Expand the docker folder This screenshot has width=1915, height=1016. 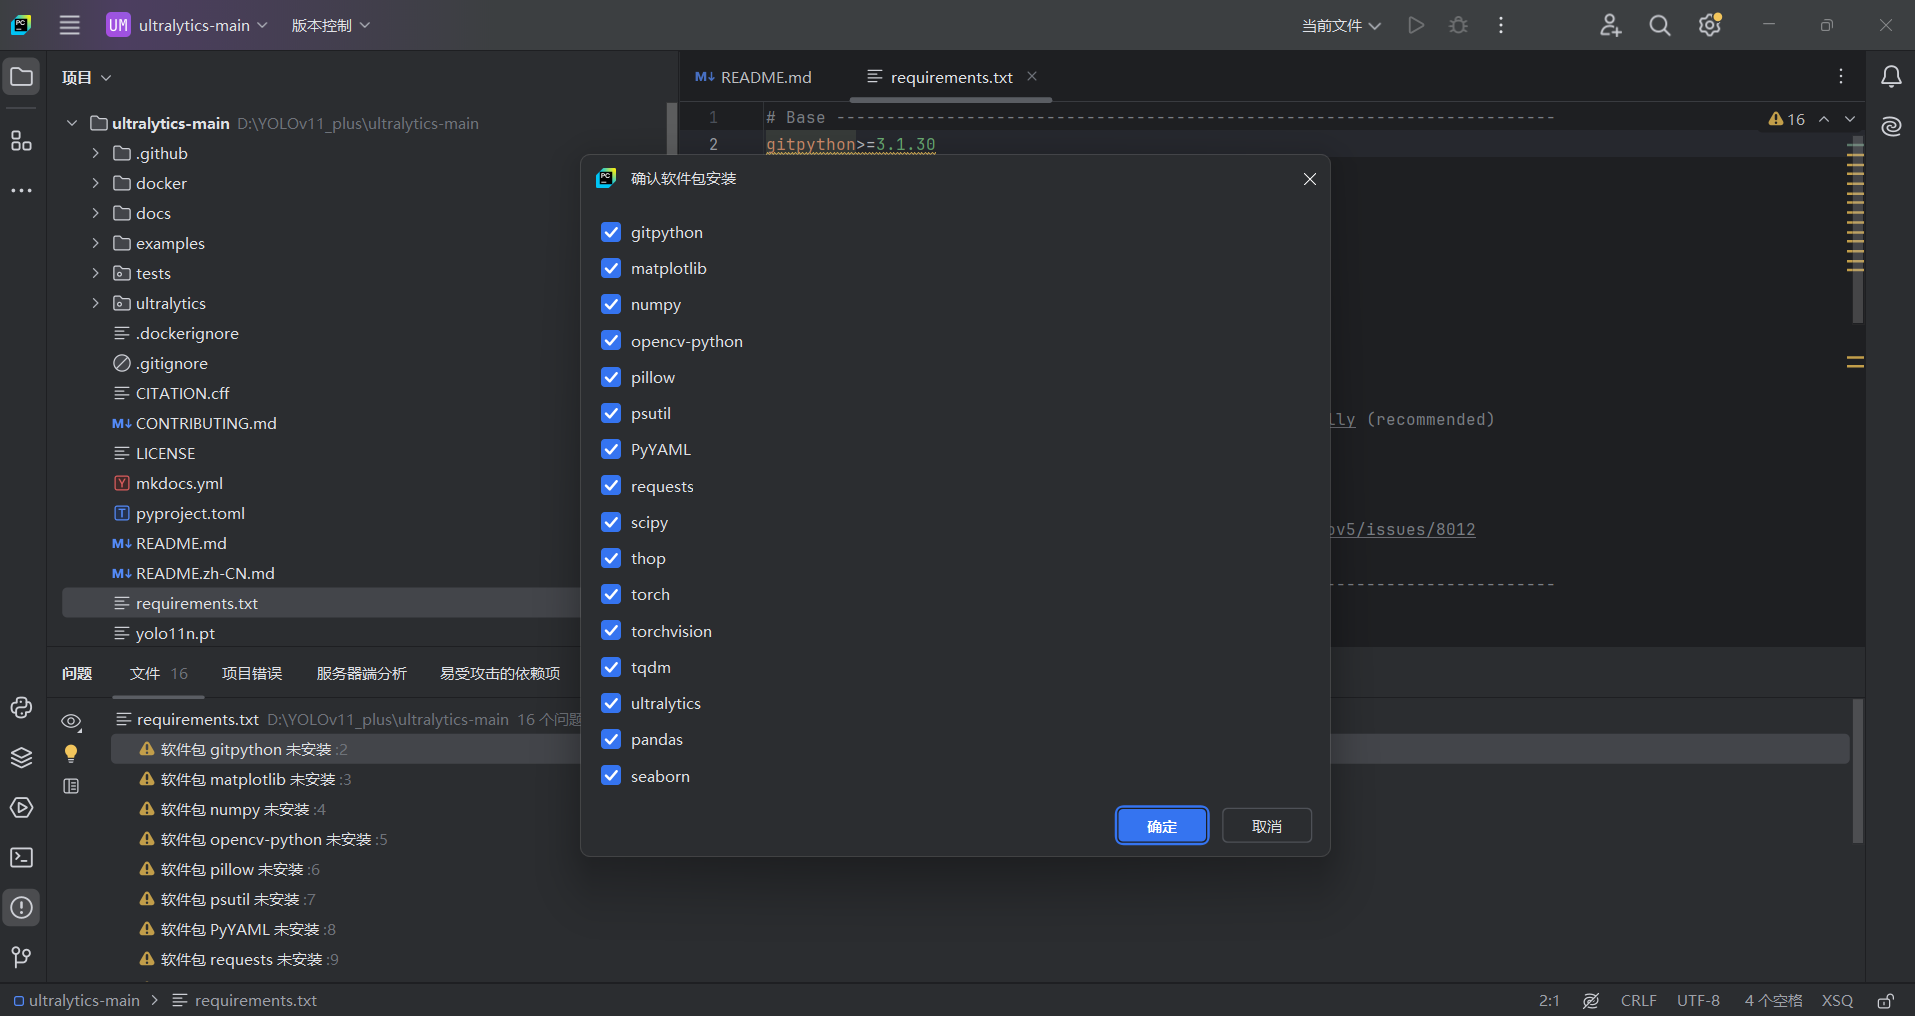tap(96, 183)
